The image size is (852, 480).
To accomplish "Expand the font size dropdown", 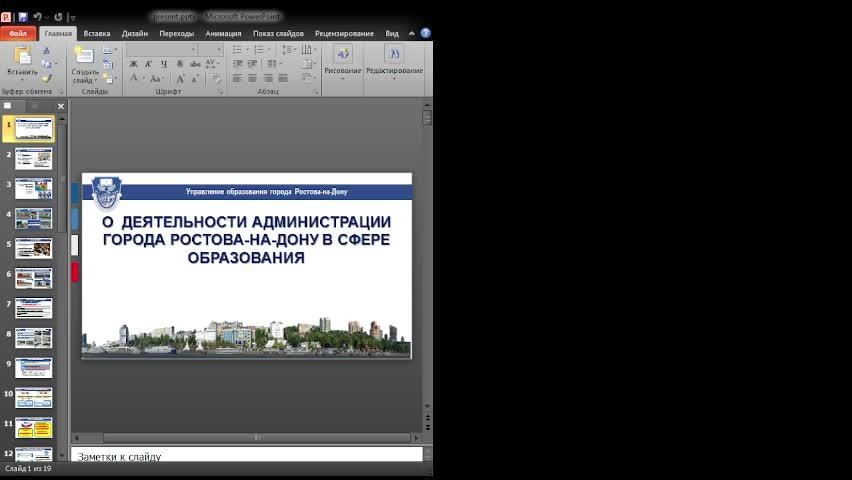I will tap(219, 49).
